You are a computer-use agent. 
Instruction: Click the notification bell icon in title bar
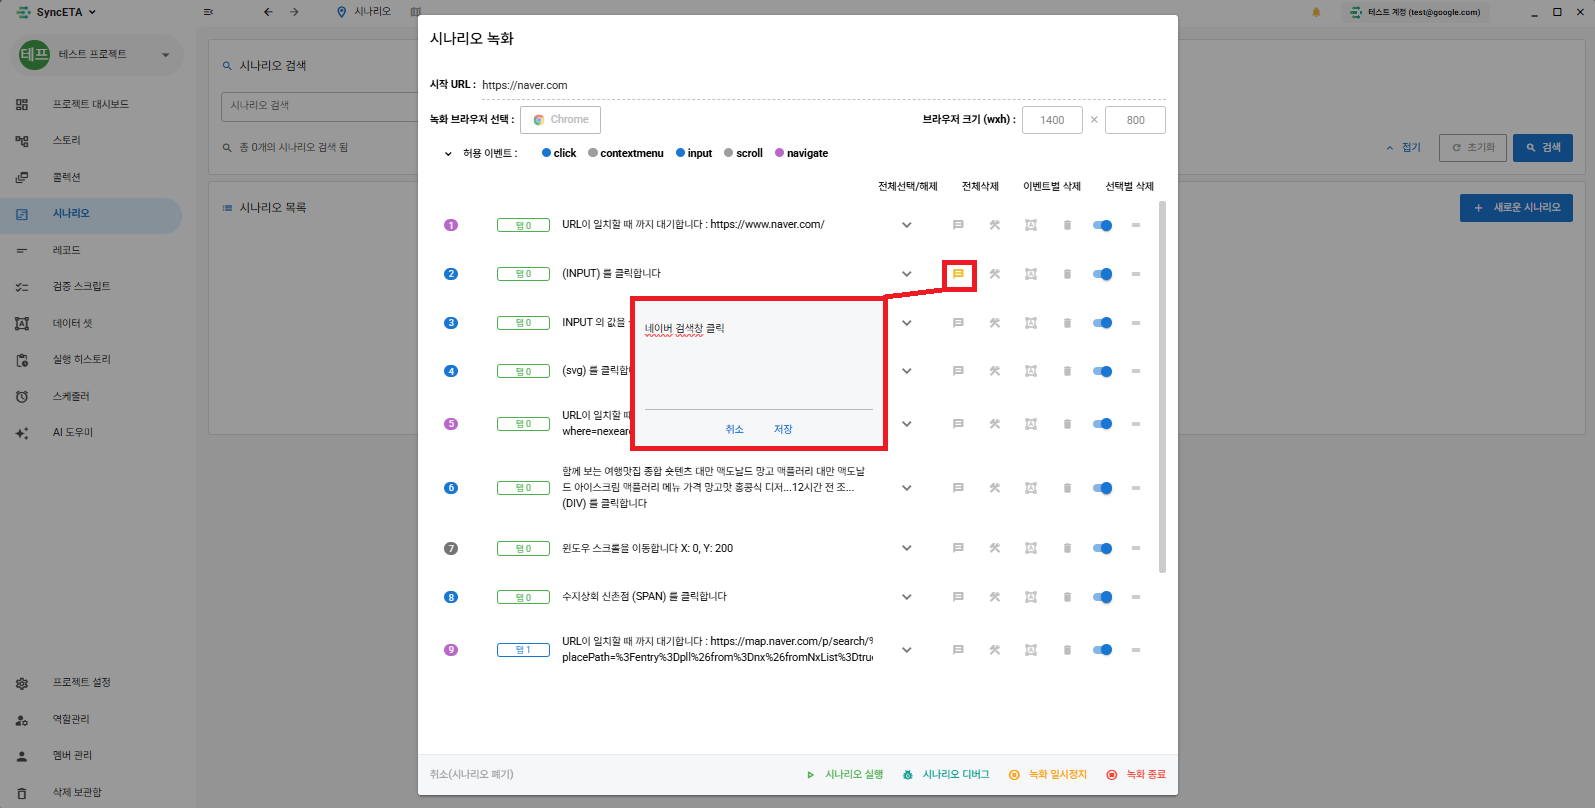pyautogui.click(x=1316, y=12)
